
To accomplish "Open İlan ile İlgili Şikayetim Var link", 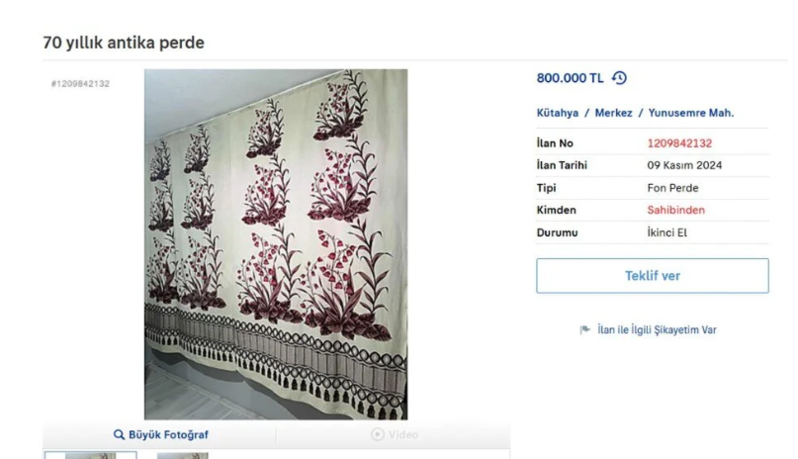I will [657, 330].
